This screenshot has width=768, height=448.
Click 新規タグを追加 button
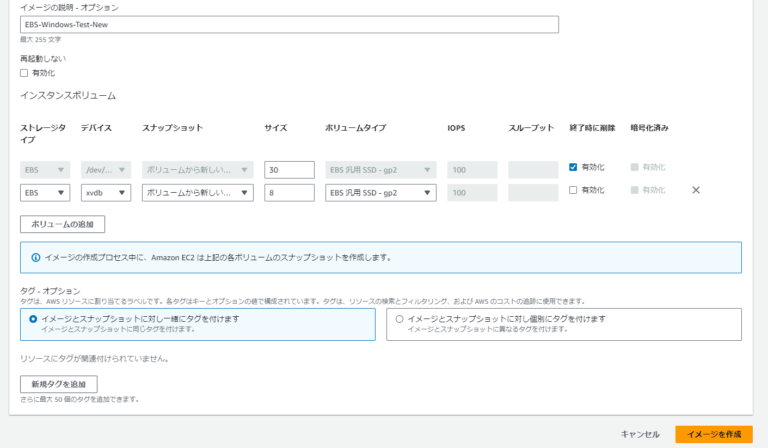59,384
